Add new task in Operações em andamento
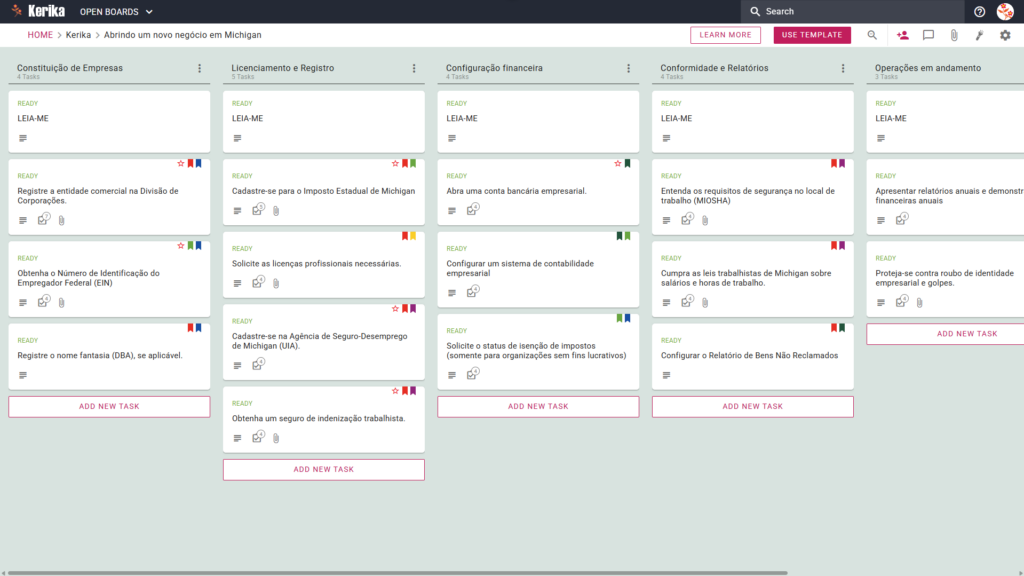The height and width of the screenshot is (576, 1024). (946, 334)
